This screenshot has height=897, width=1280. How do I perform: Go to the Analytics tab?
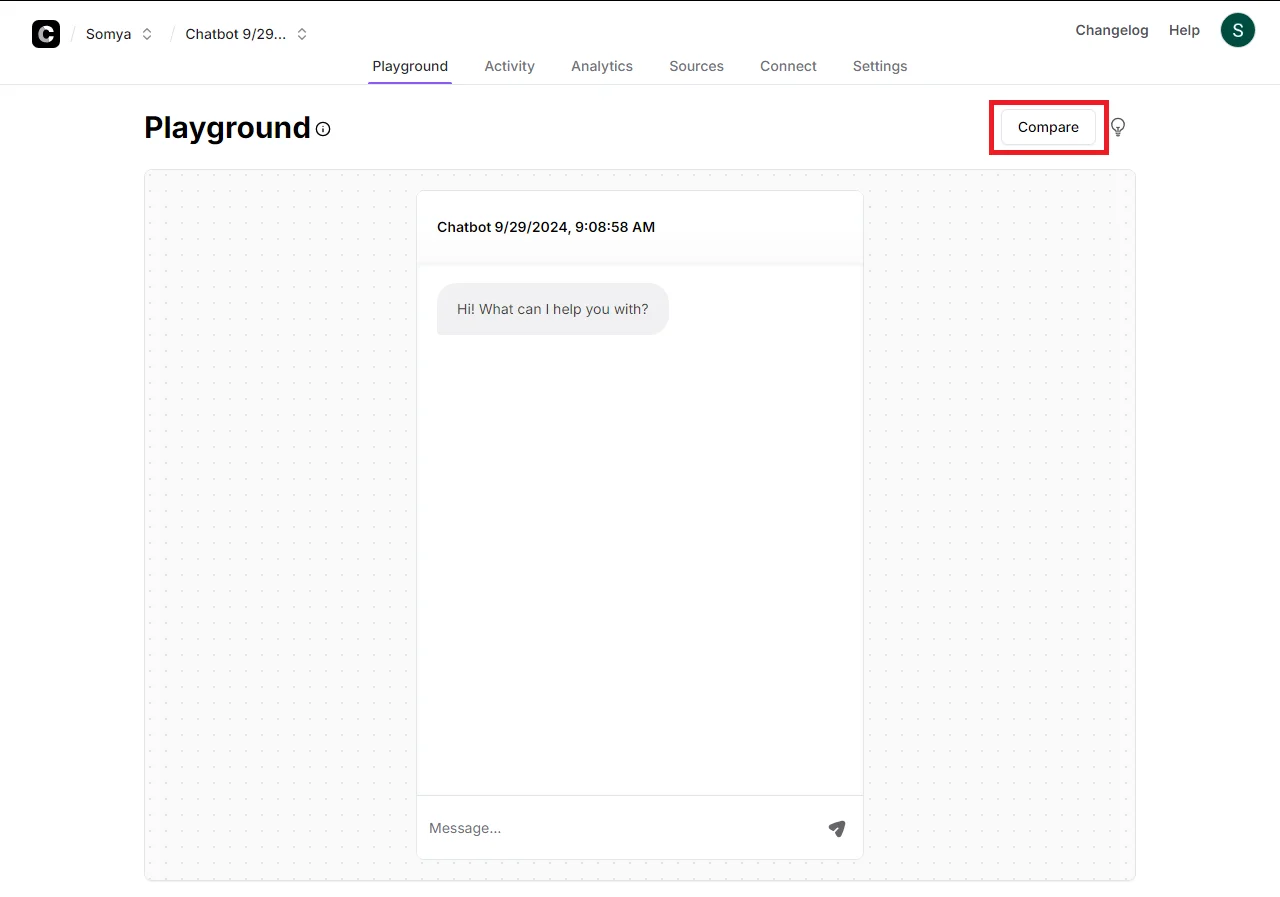602,66
